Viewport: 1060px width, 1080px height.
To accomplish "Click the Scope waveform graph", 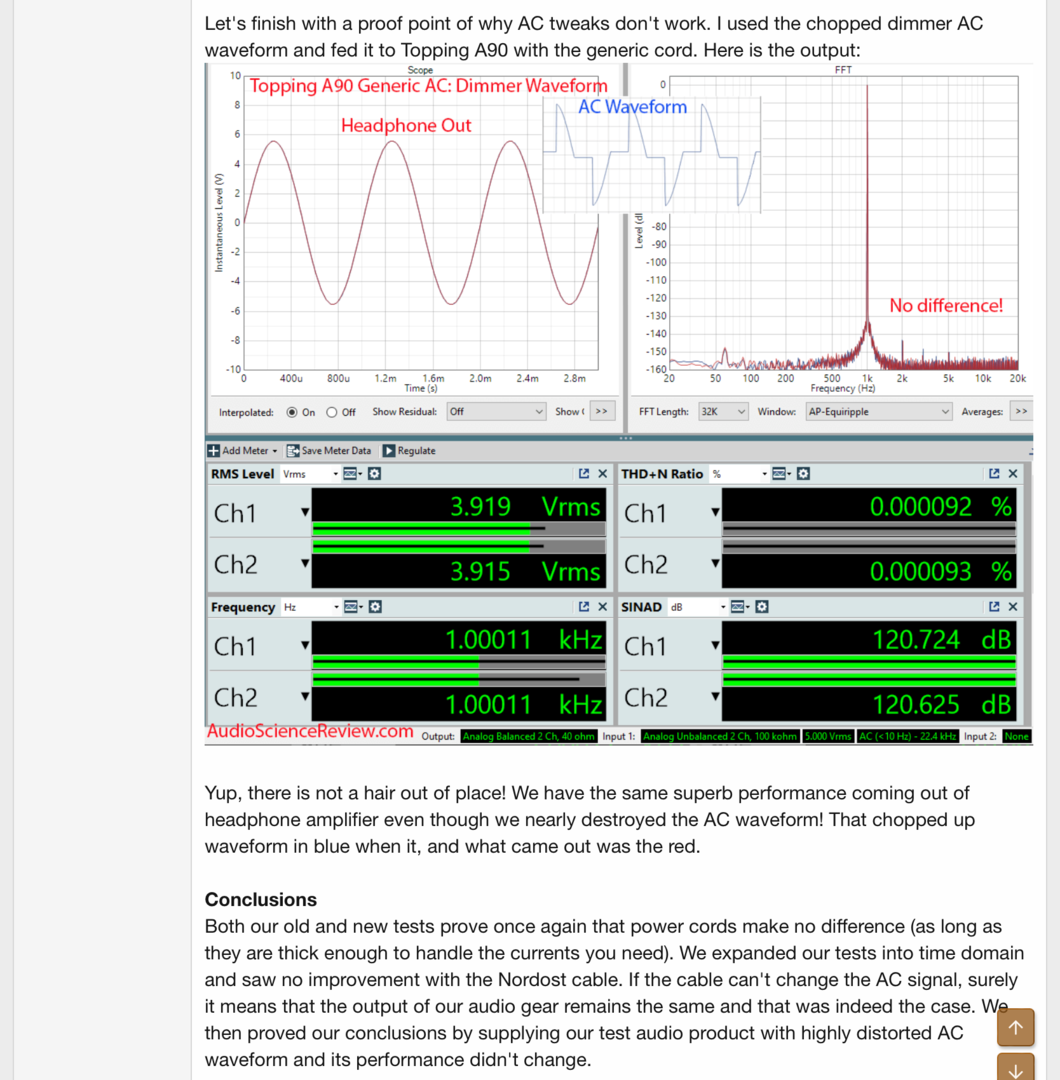I will [x=421, y=223].
